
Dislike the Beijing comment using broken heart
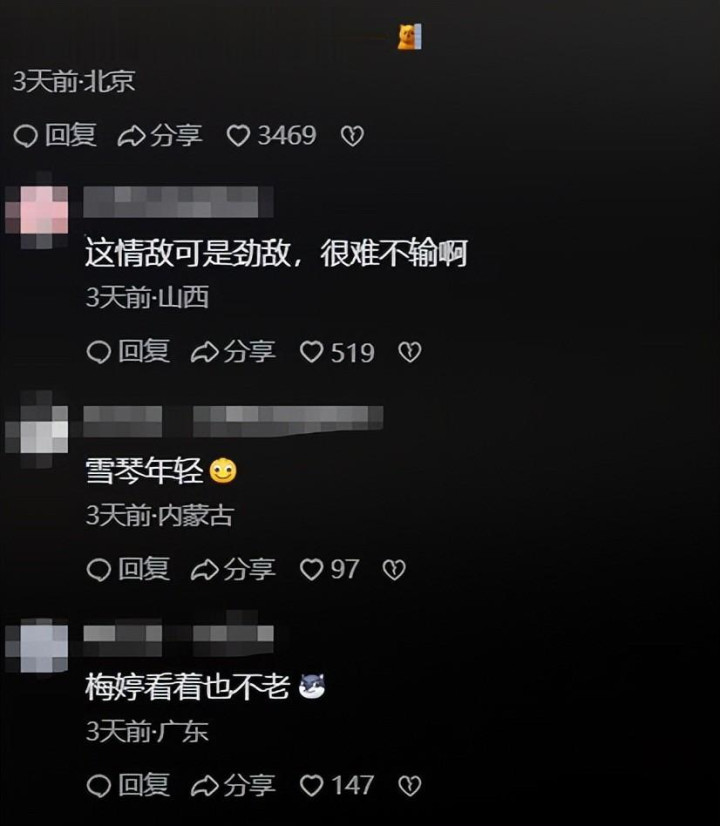[x=352, y=136]
